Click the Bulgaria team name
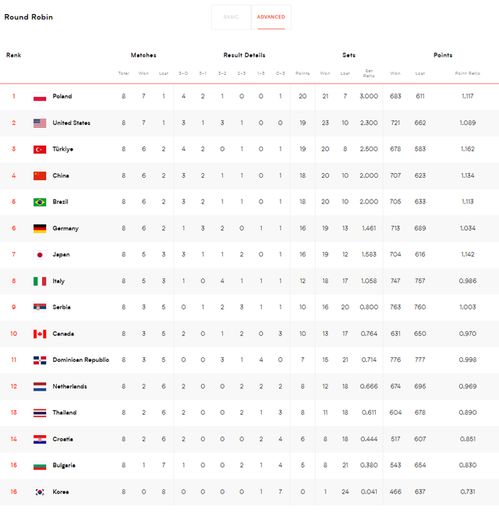This screenshot has height=517, width=499. click(64, 465)
